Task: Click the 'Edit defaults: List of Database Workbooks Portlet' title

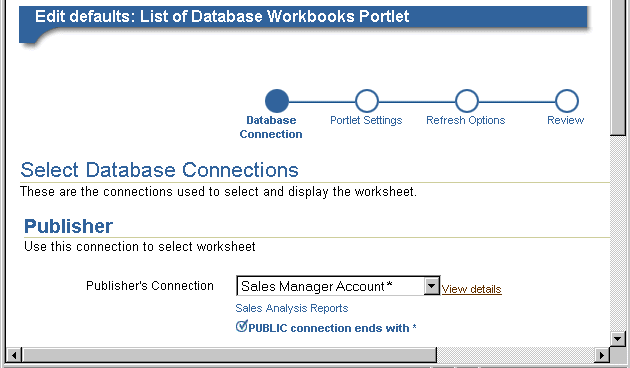Action: tap(222, 16)
